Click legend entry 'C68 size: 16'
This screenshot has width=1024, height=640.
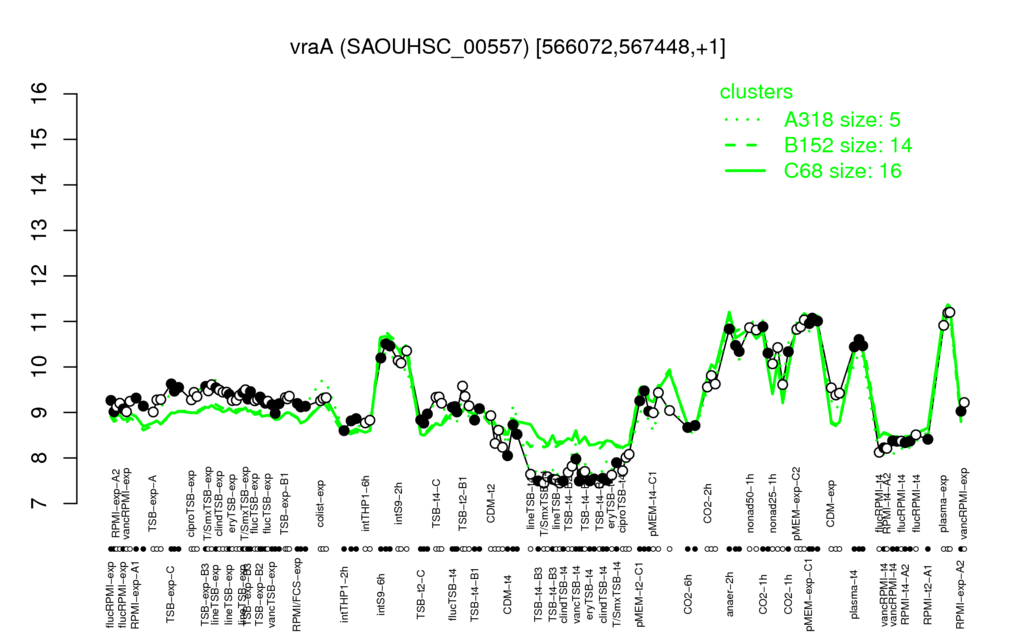point(843,171)
